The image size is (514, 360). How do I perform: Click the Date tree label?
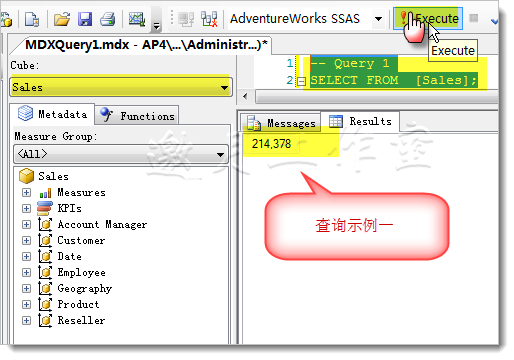click(x=69, y=256)
